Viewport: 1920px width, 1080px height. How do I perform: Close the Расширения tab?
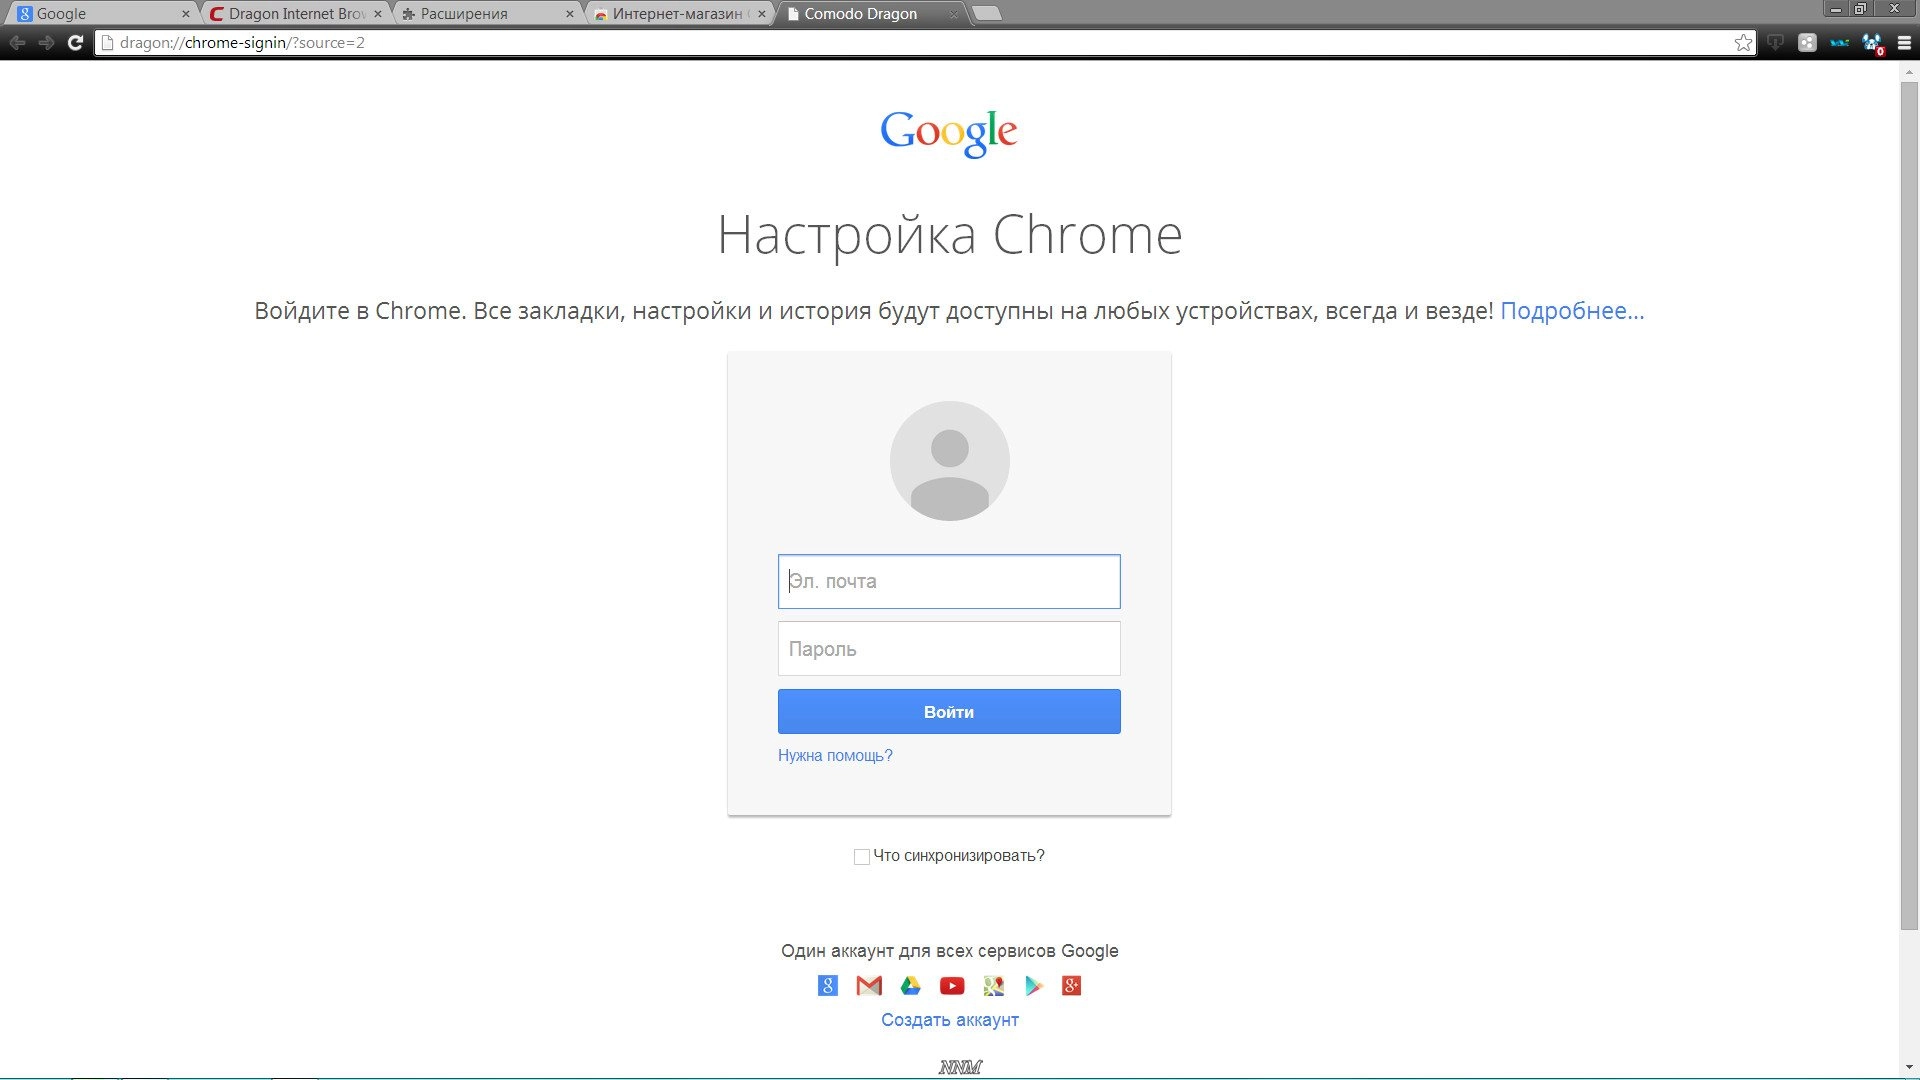570,14
